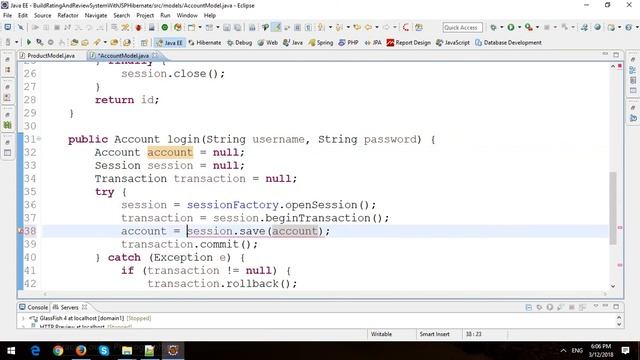This screenshot has width=640, height=360.
Task: Select the AccountModel.java editor tab
Action: pyautogui.click(x=123, y=56)
